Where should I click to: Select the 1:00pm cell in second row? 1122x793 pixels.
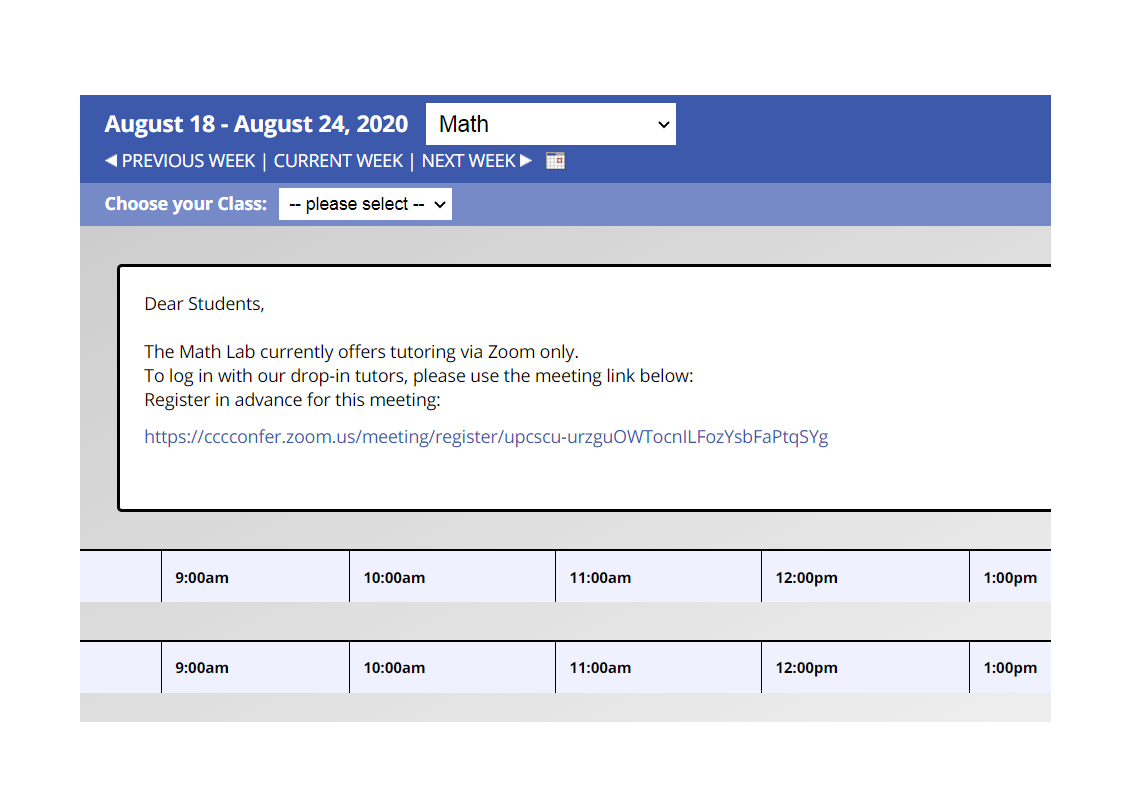click(x=1010, y=667)
